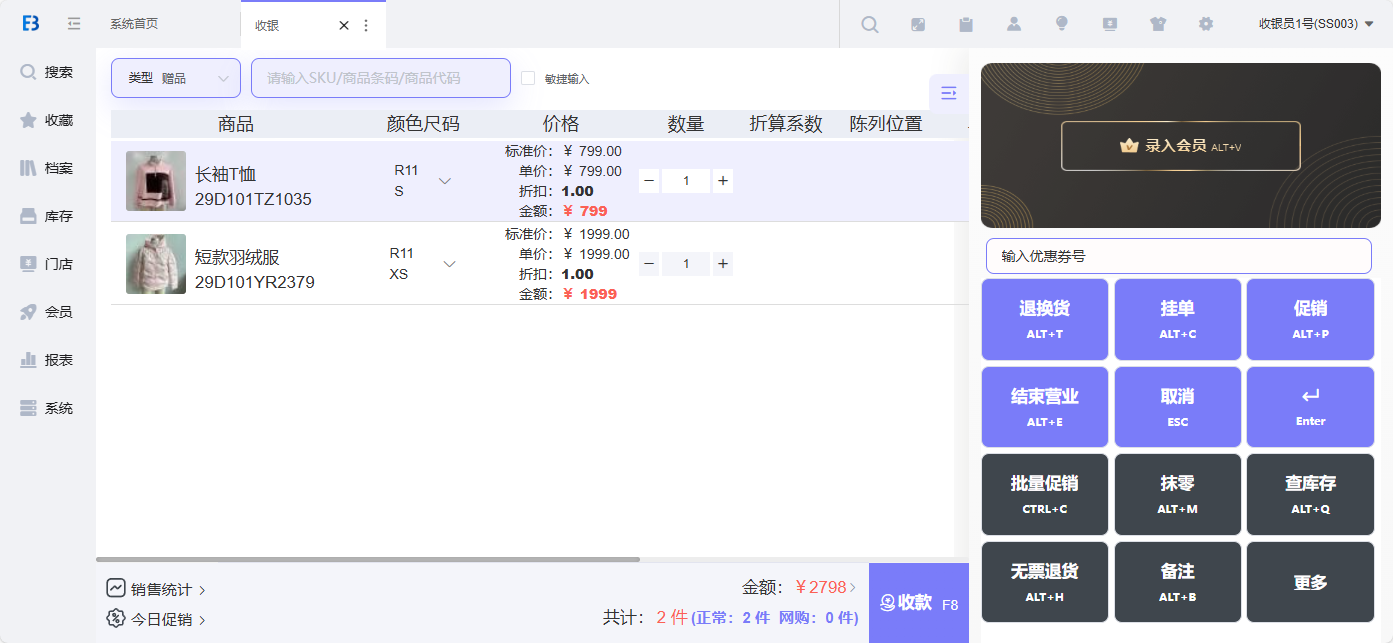Decrease quantity of 短款羽绒服 with minus button
Image resolution: width=1393 pixels, height=643 pixels.
point(649,264)
